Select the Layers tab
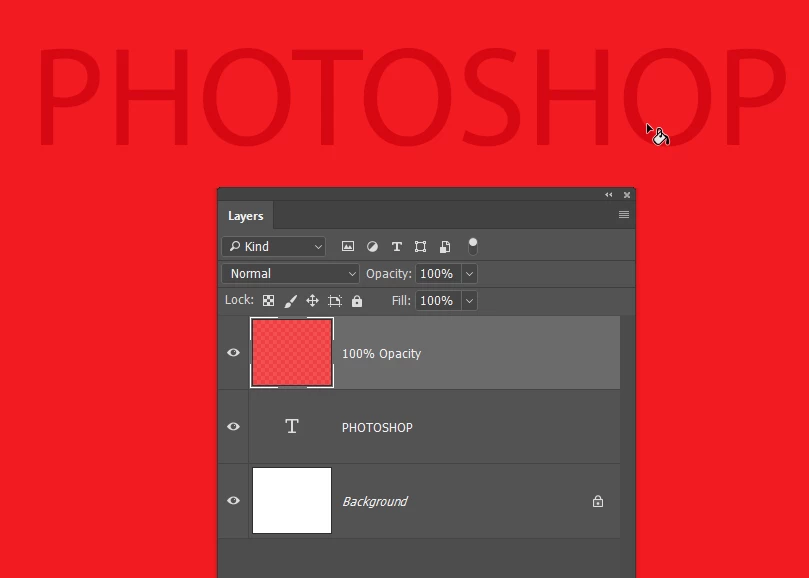Viewport: 809px width, 578px height. [x=246, y=216]
